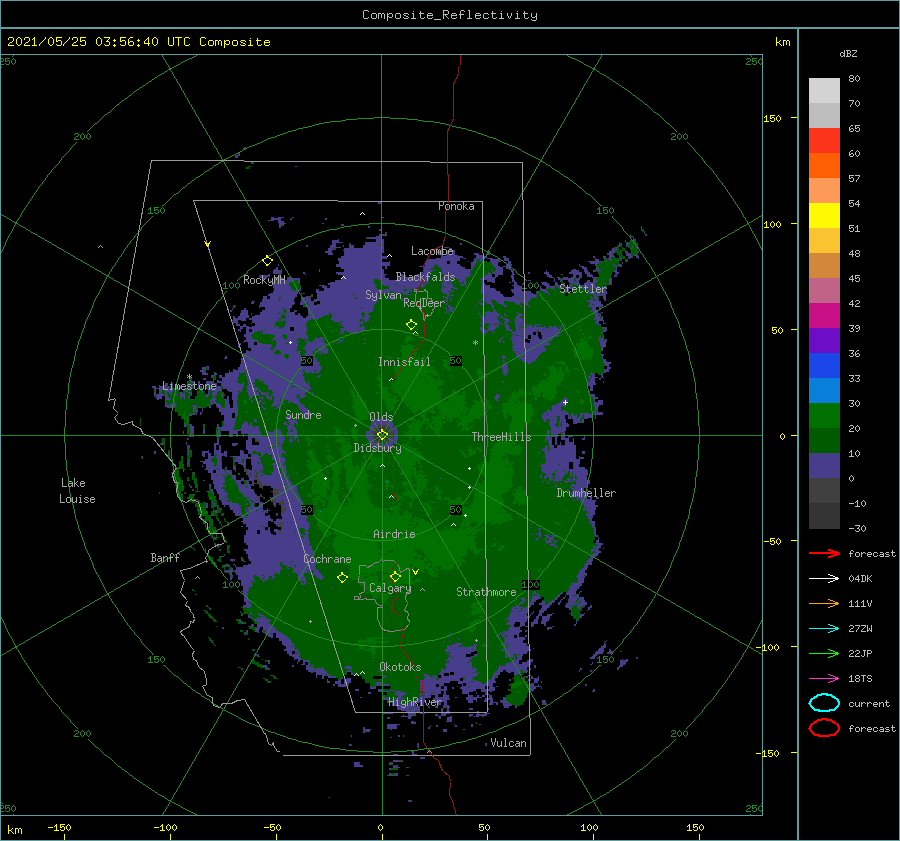Click the 2021/05/25 03:56:40 UTC Composite timestamp

[x=138, y=42]
